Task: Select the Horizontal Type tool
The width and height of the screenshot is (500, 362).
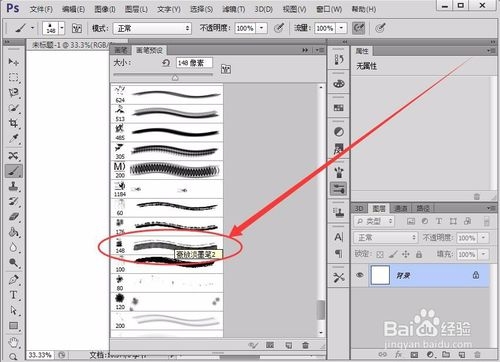Action: (13, 295)
